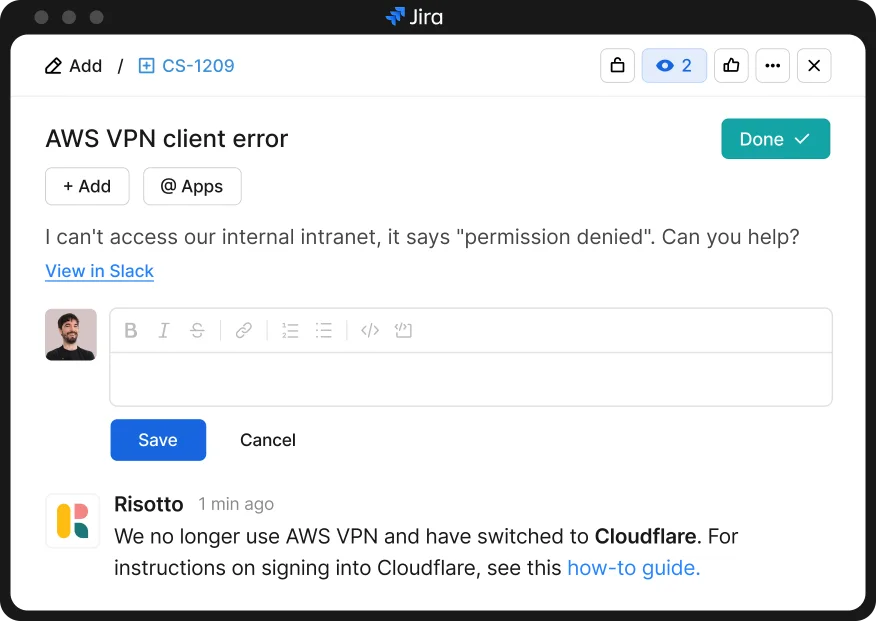This screenshot has width=876, height=621.
Task: Save the comment
Action: pyautogui.click(x=158, y=440)
